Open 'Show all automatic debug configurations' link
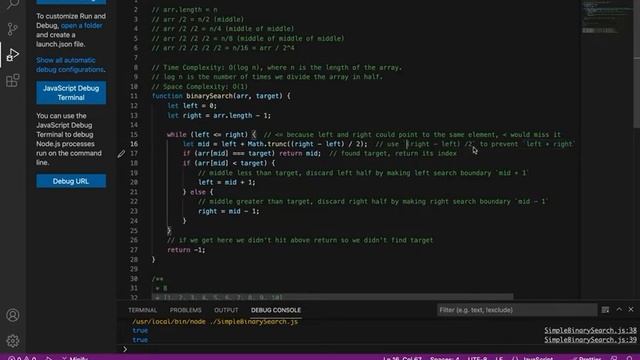The image size is (640, 360). coord(70,65)
